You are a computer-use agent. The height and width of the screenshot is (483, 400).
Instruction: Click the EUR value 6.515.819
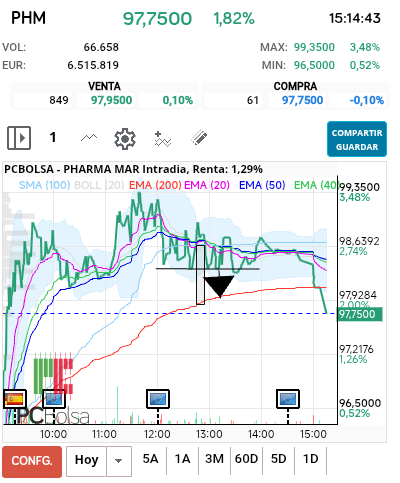point(93,65)
